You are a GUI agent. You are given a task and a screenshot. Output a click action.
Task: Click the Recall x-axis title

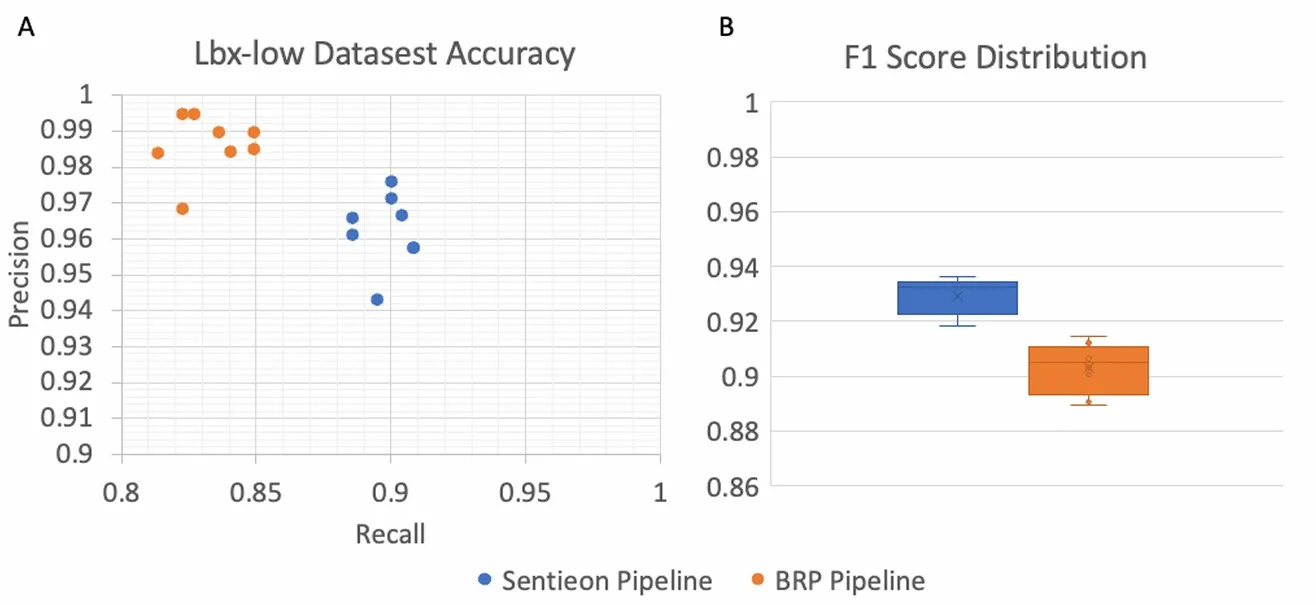(391, 535)
